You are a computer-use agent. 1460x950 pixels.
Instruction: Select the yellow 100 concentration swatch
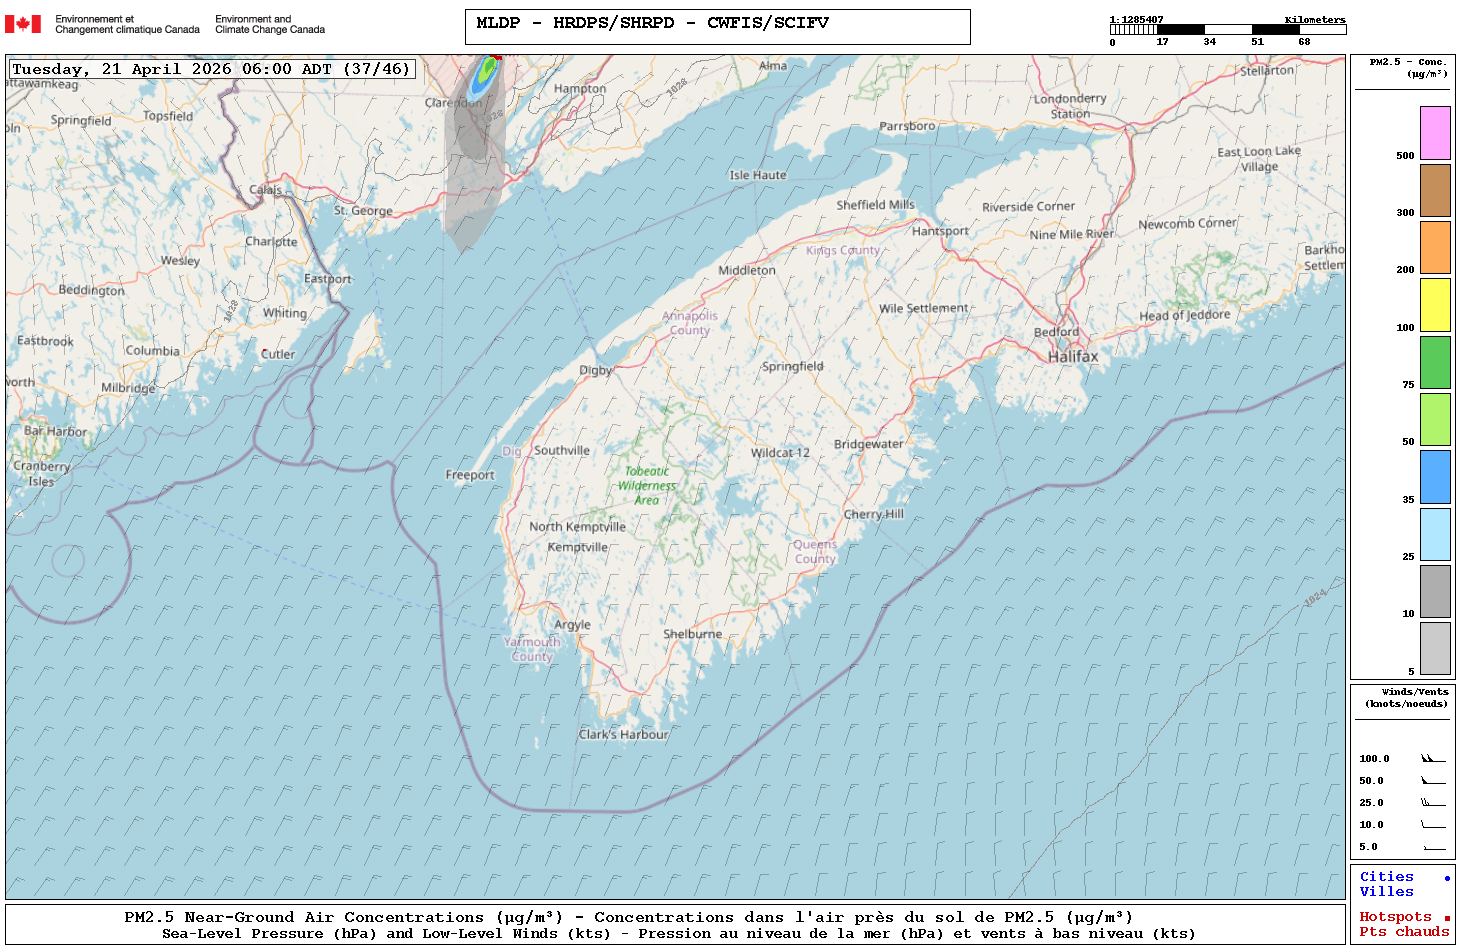coord(1435,305)
